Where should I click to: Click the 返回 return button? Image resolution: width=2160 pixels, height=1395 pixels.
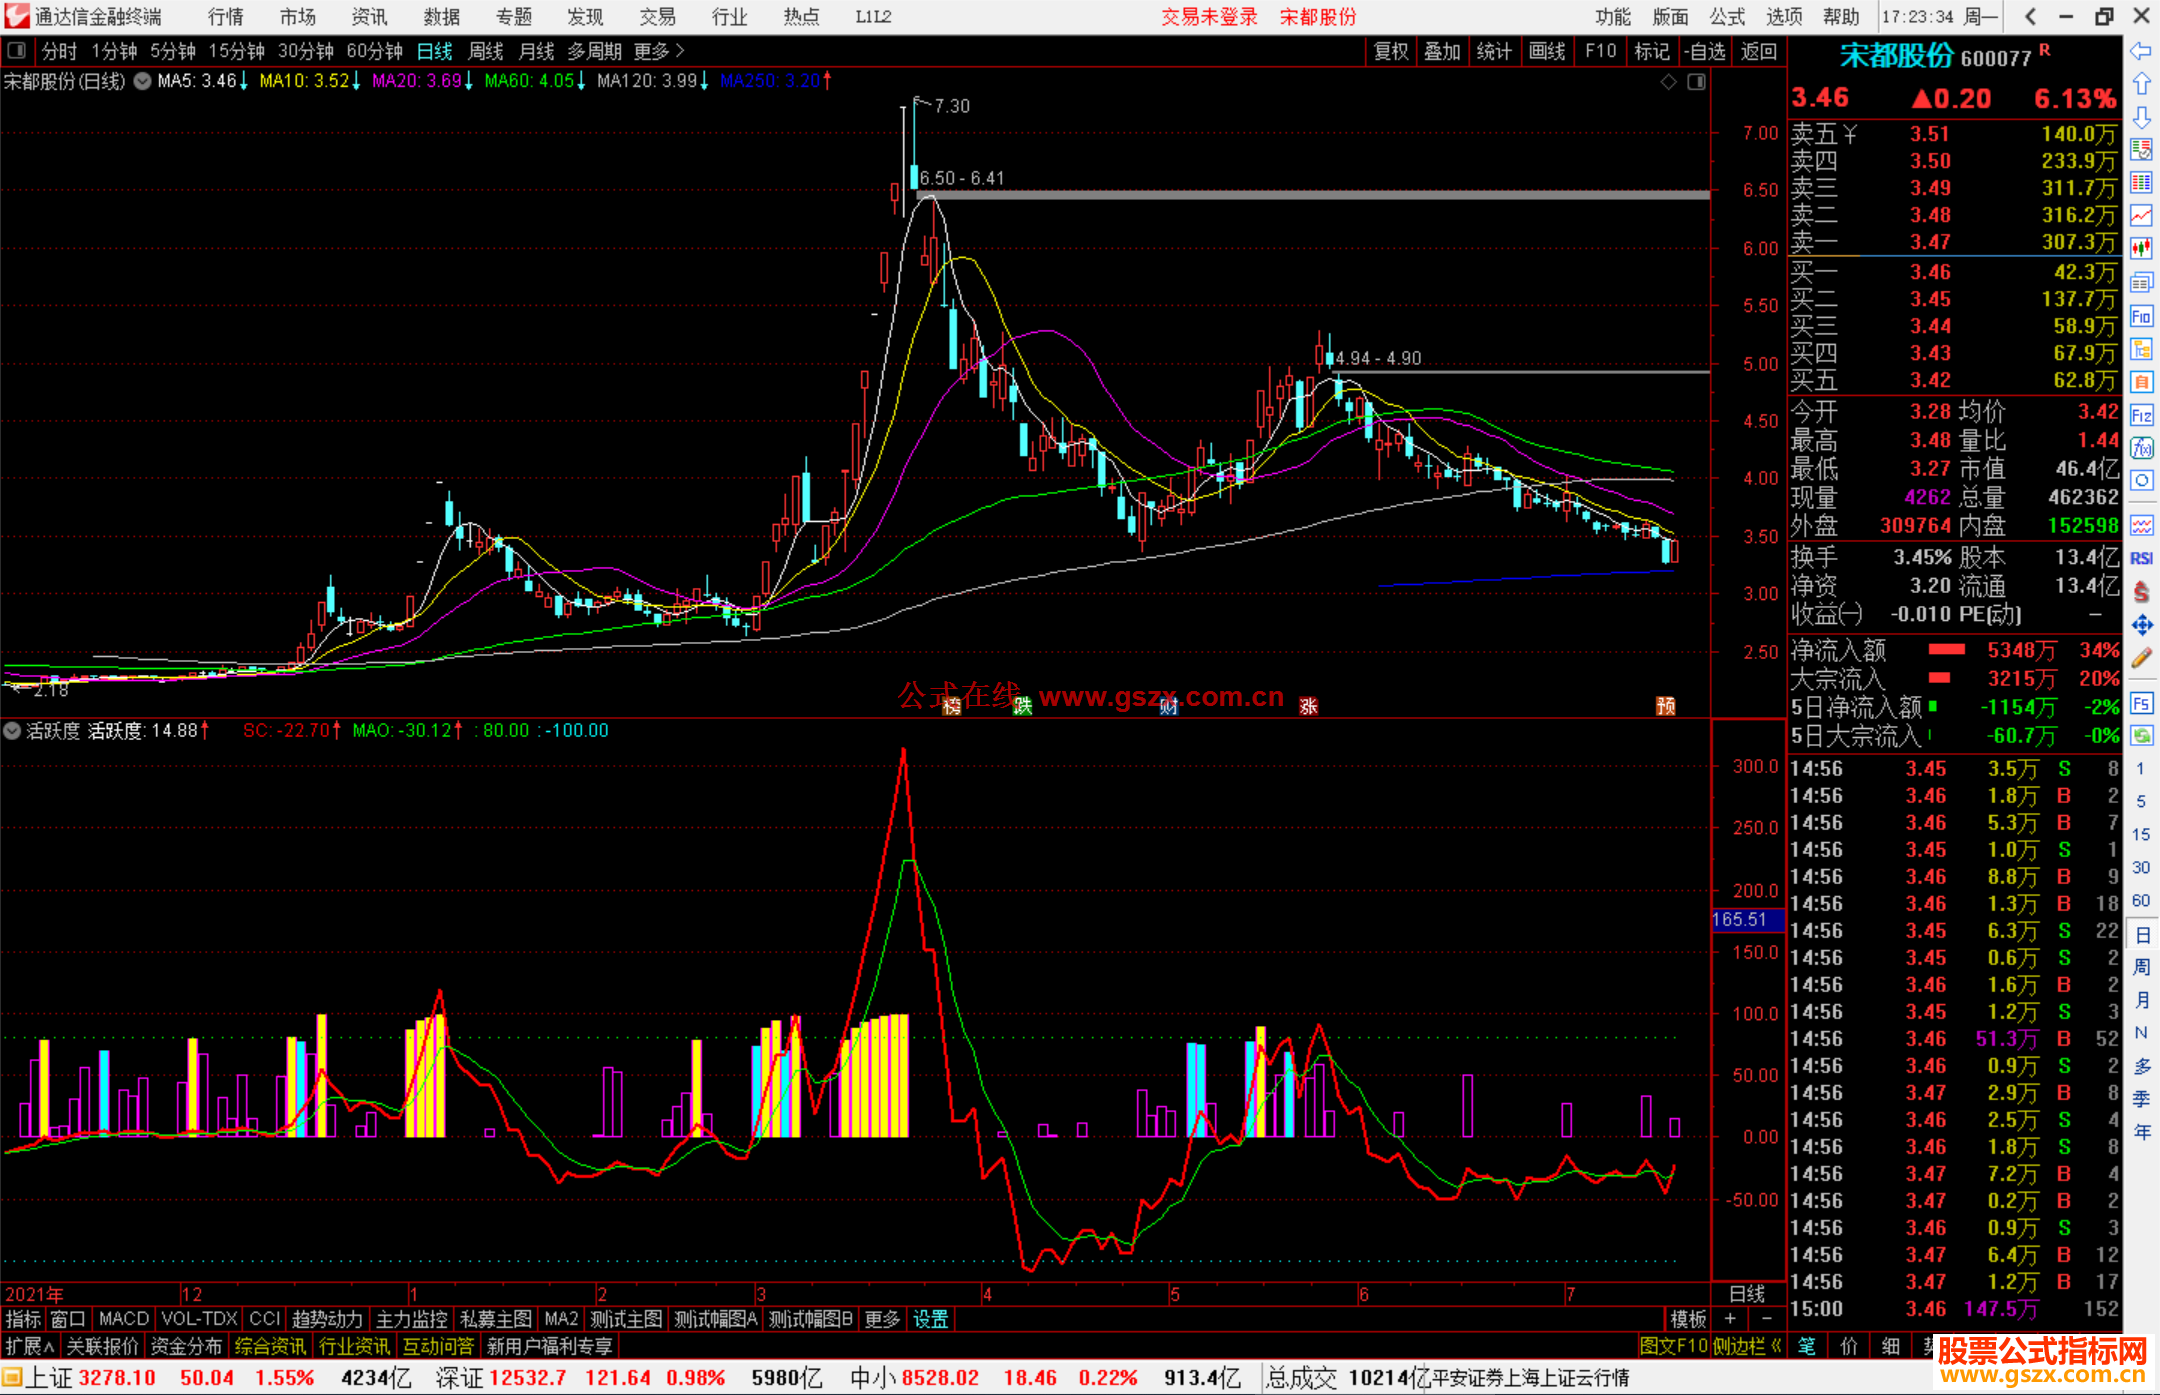coord(1759,51)
